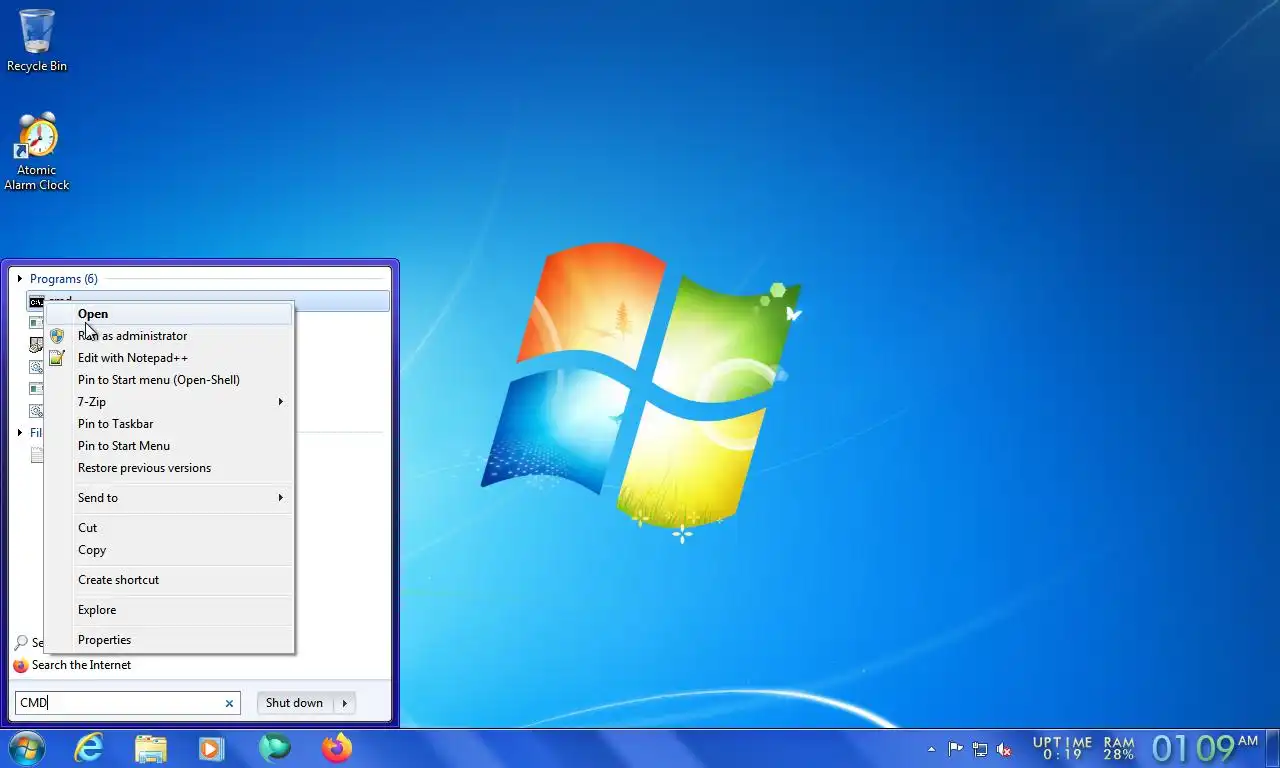Select Copy from the context menu
This screenshot has width=1280, height=768.
(x=170, y=550)
